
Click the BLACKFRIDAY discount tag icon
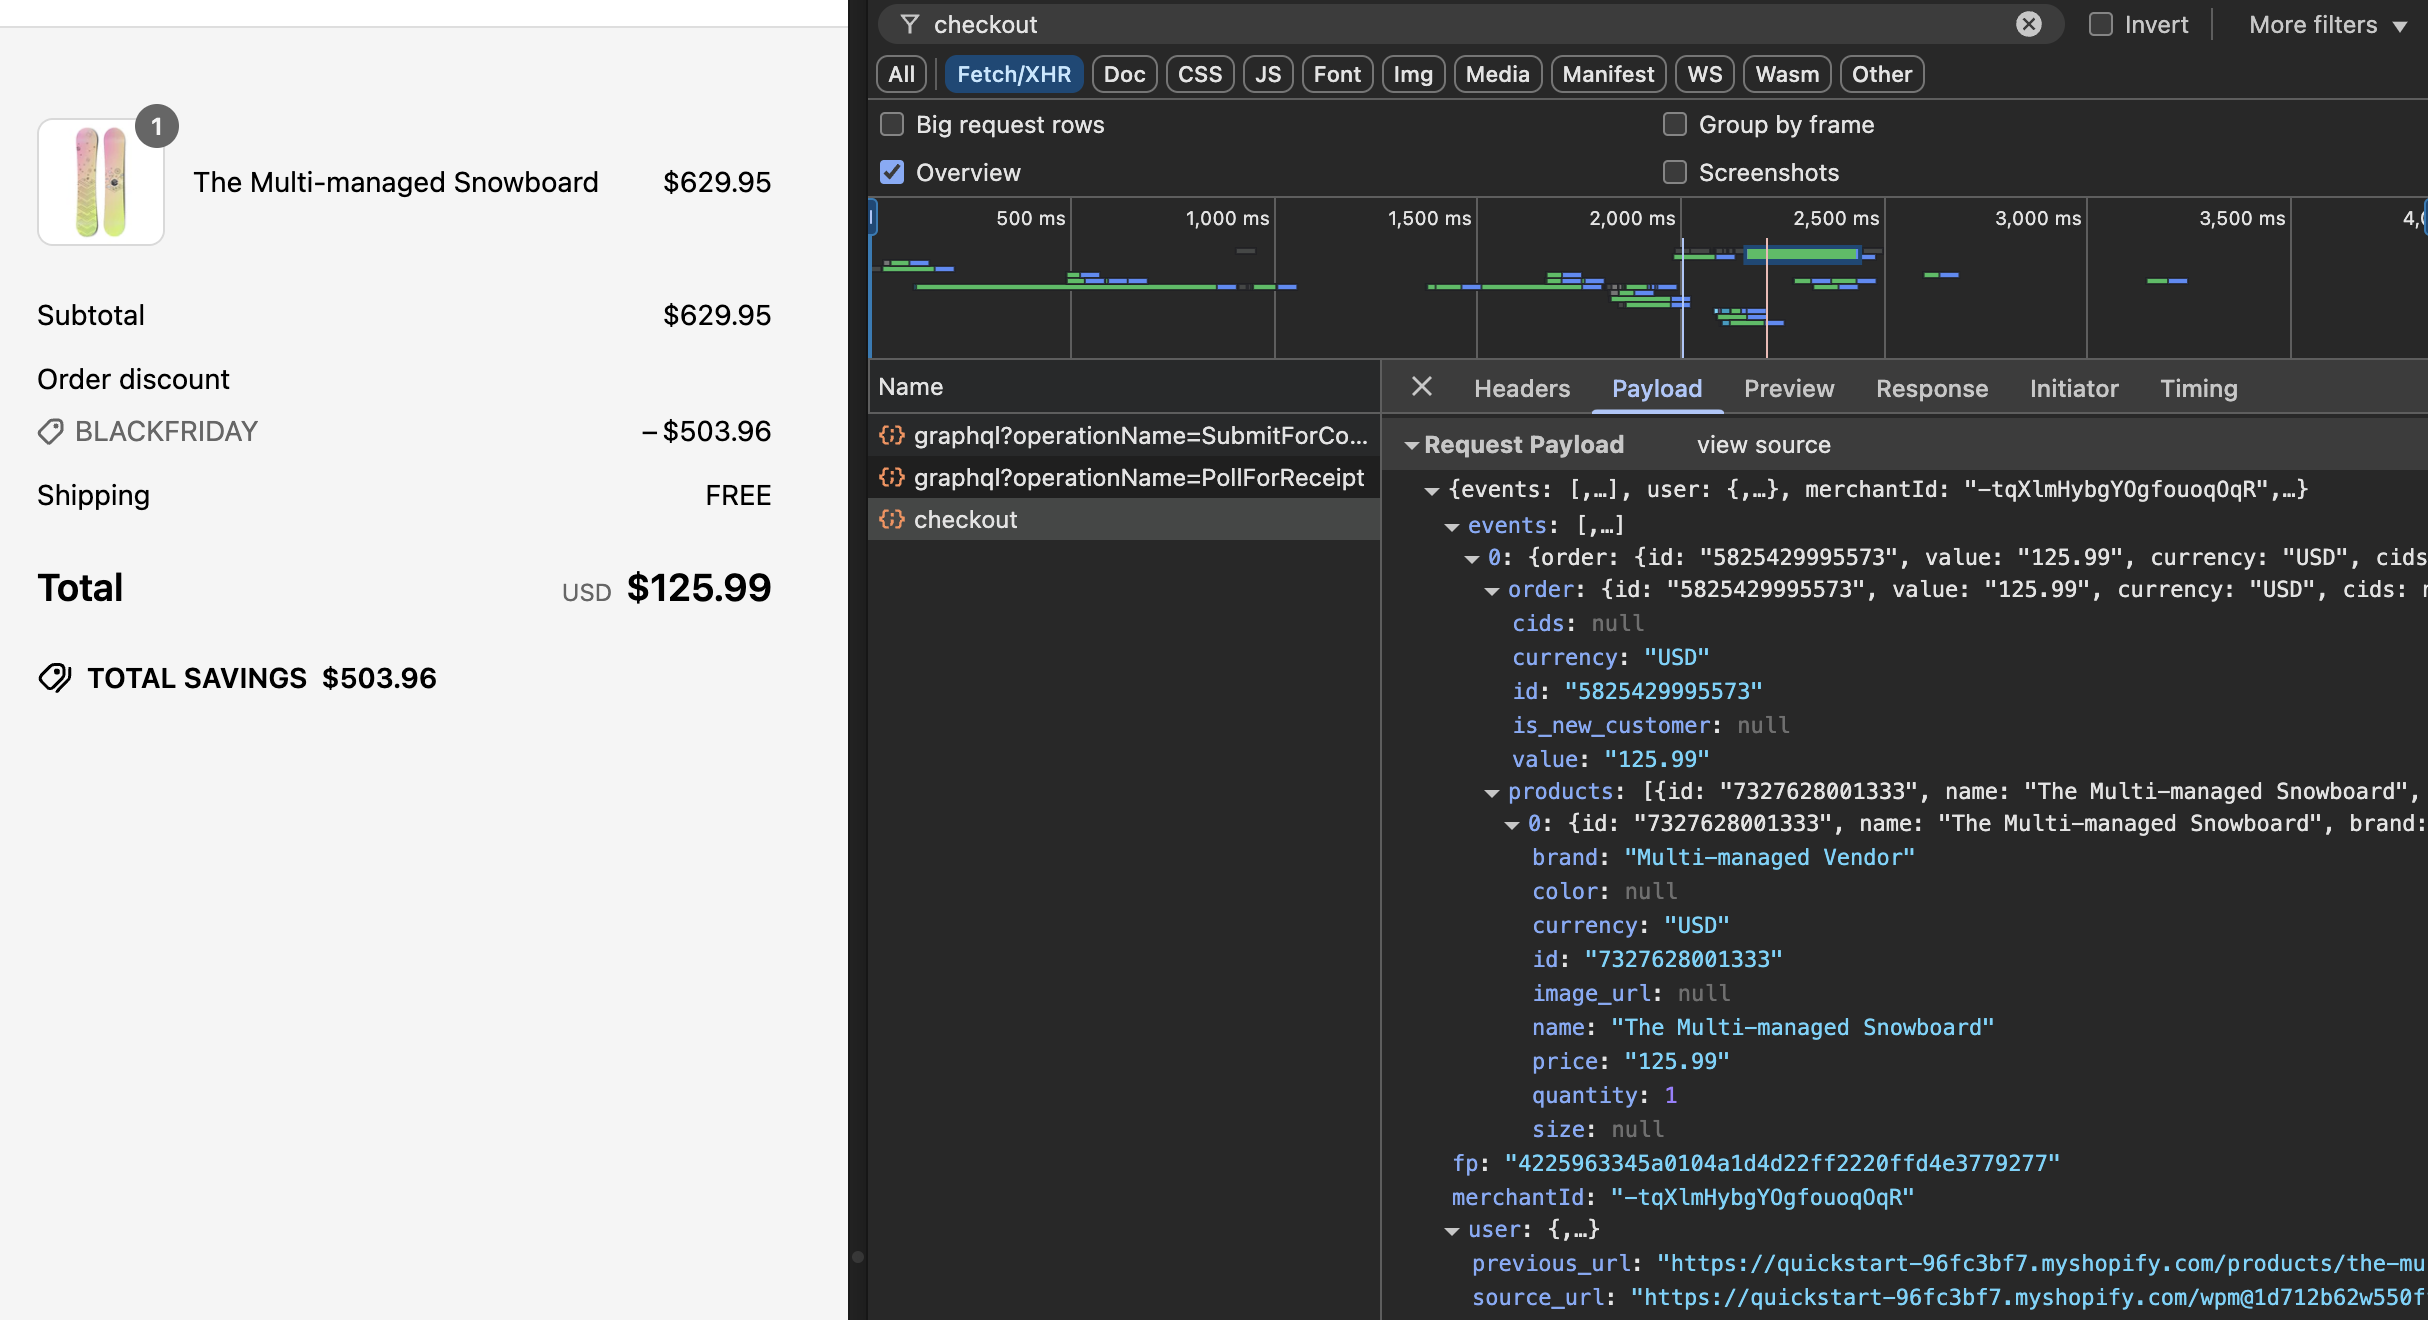coord(51,432)
